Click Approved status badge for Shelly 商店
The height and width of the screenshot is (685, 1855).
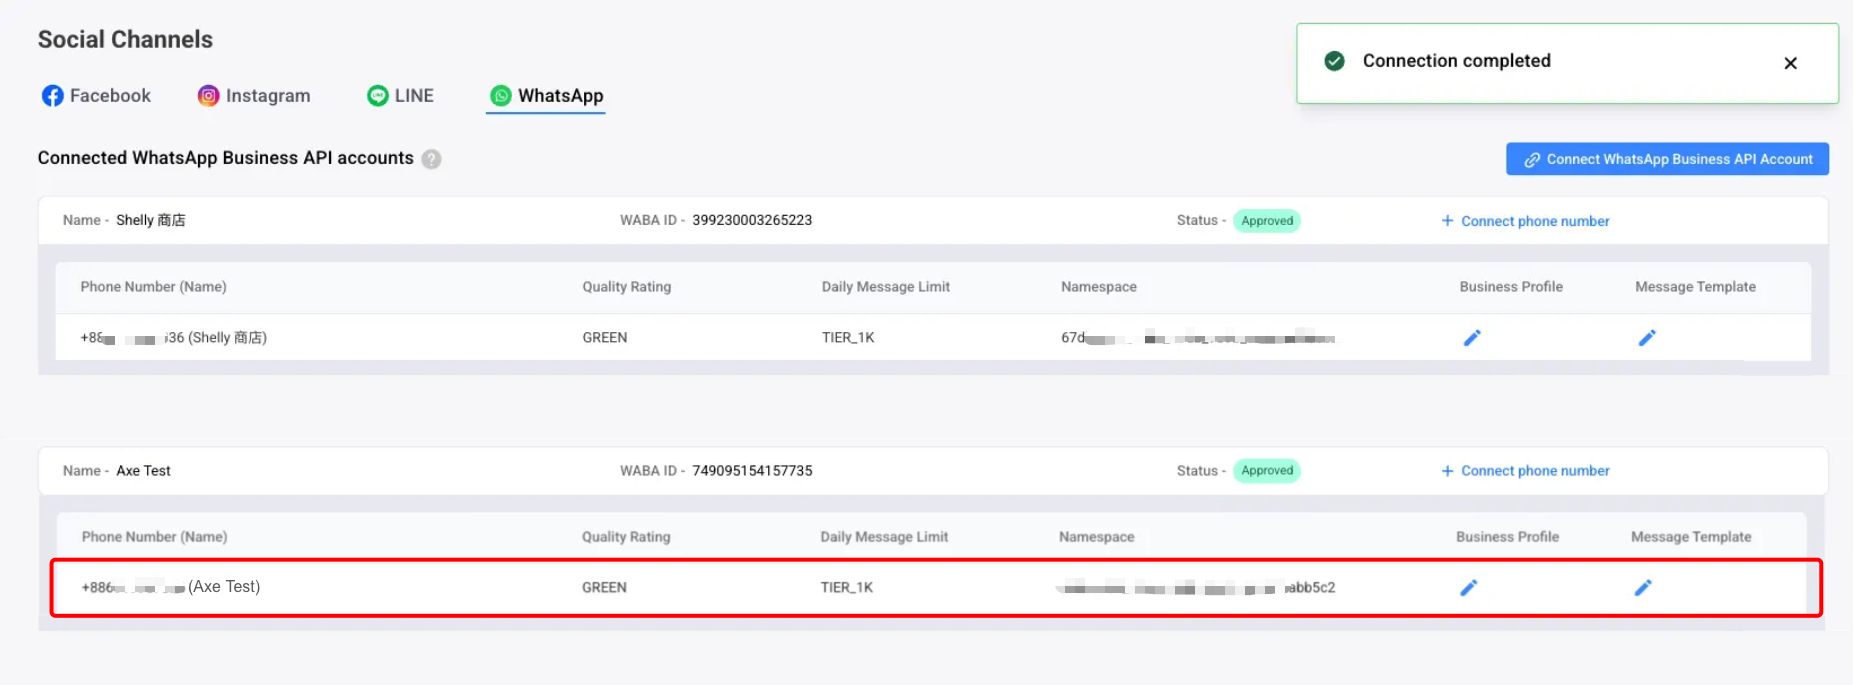[x=1266, y=221]
